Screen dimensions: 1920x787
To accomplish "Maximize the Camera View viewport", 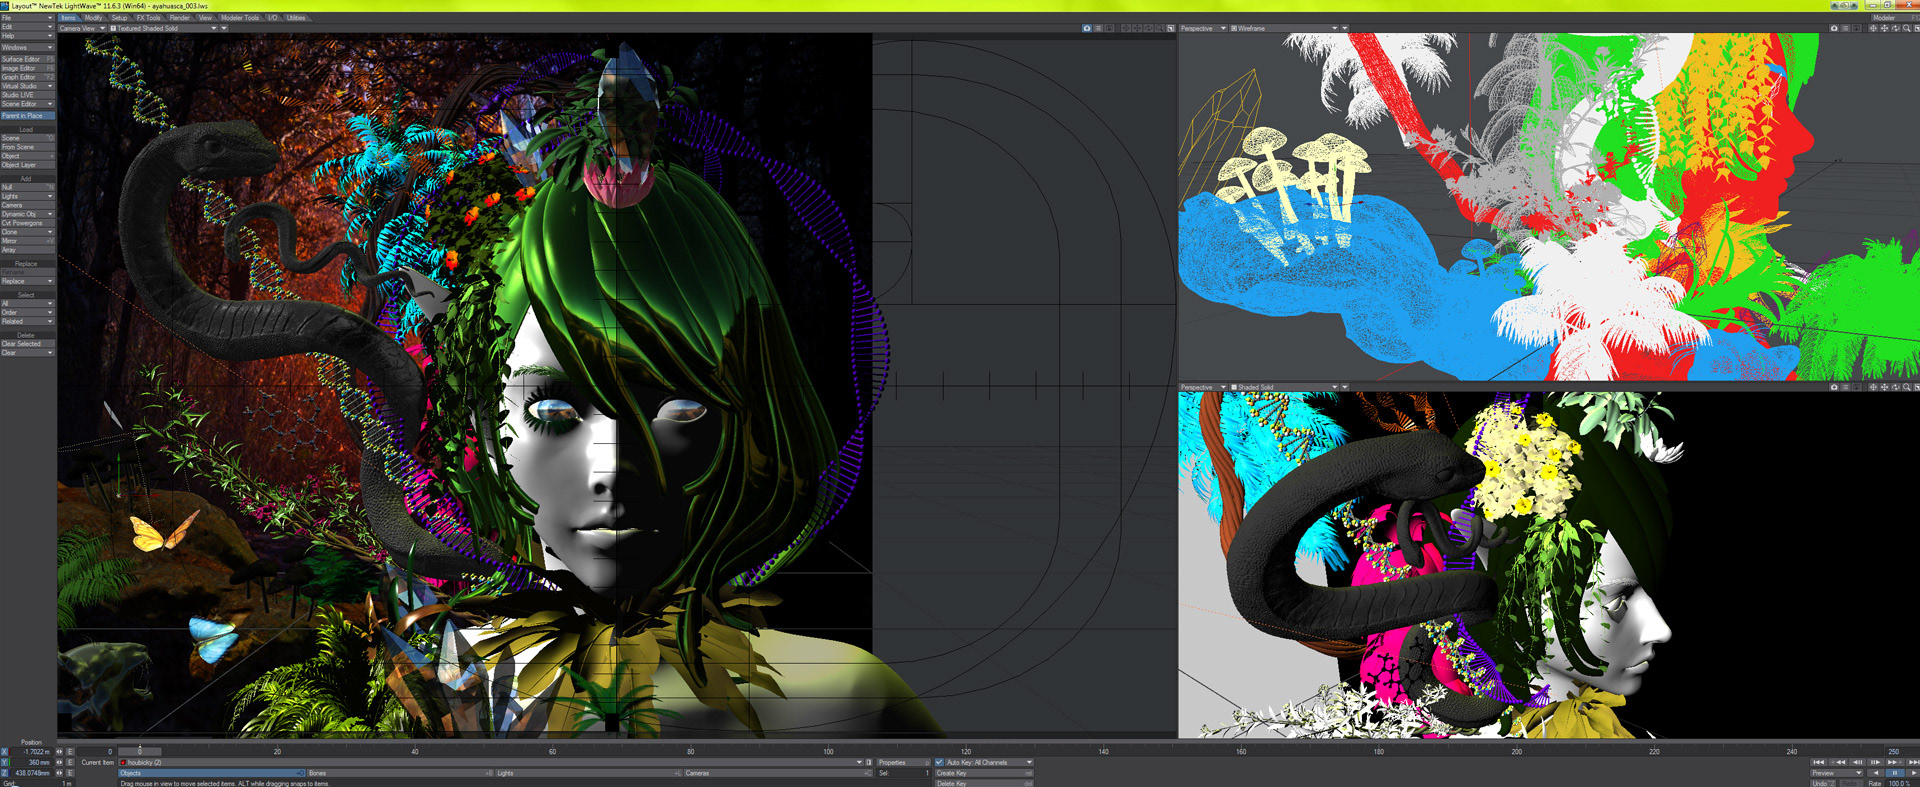I will (1171, 28).
